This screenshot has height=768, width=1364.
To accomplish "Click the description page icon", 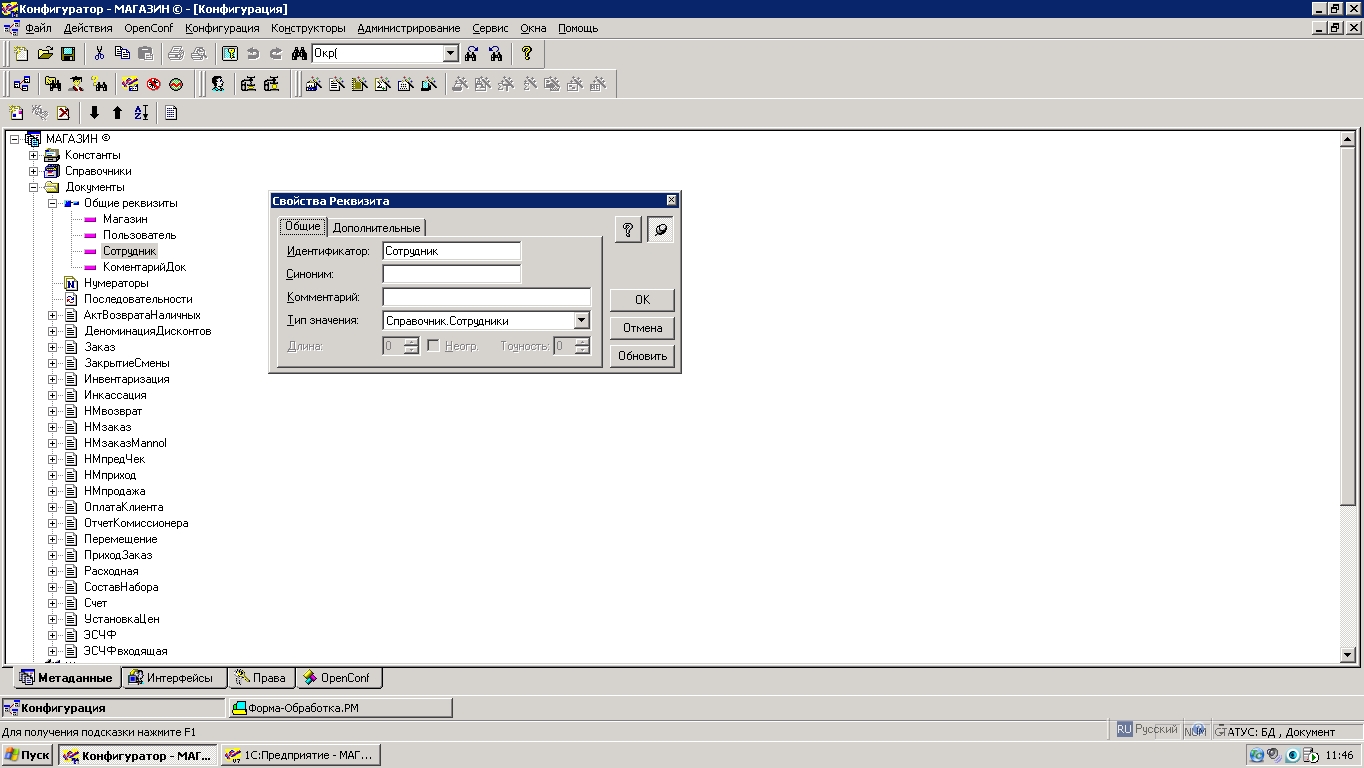I will [171, 113].
